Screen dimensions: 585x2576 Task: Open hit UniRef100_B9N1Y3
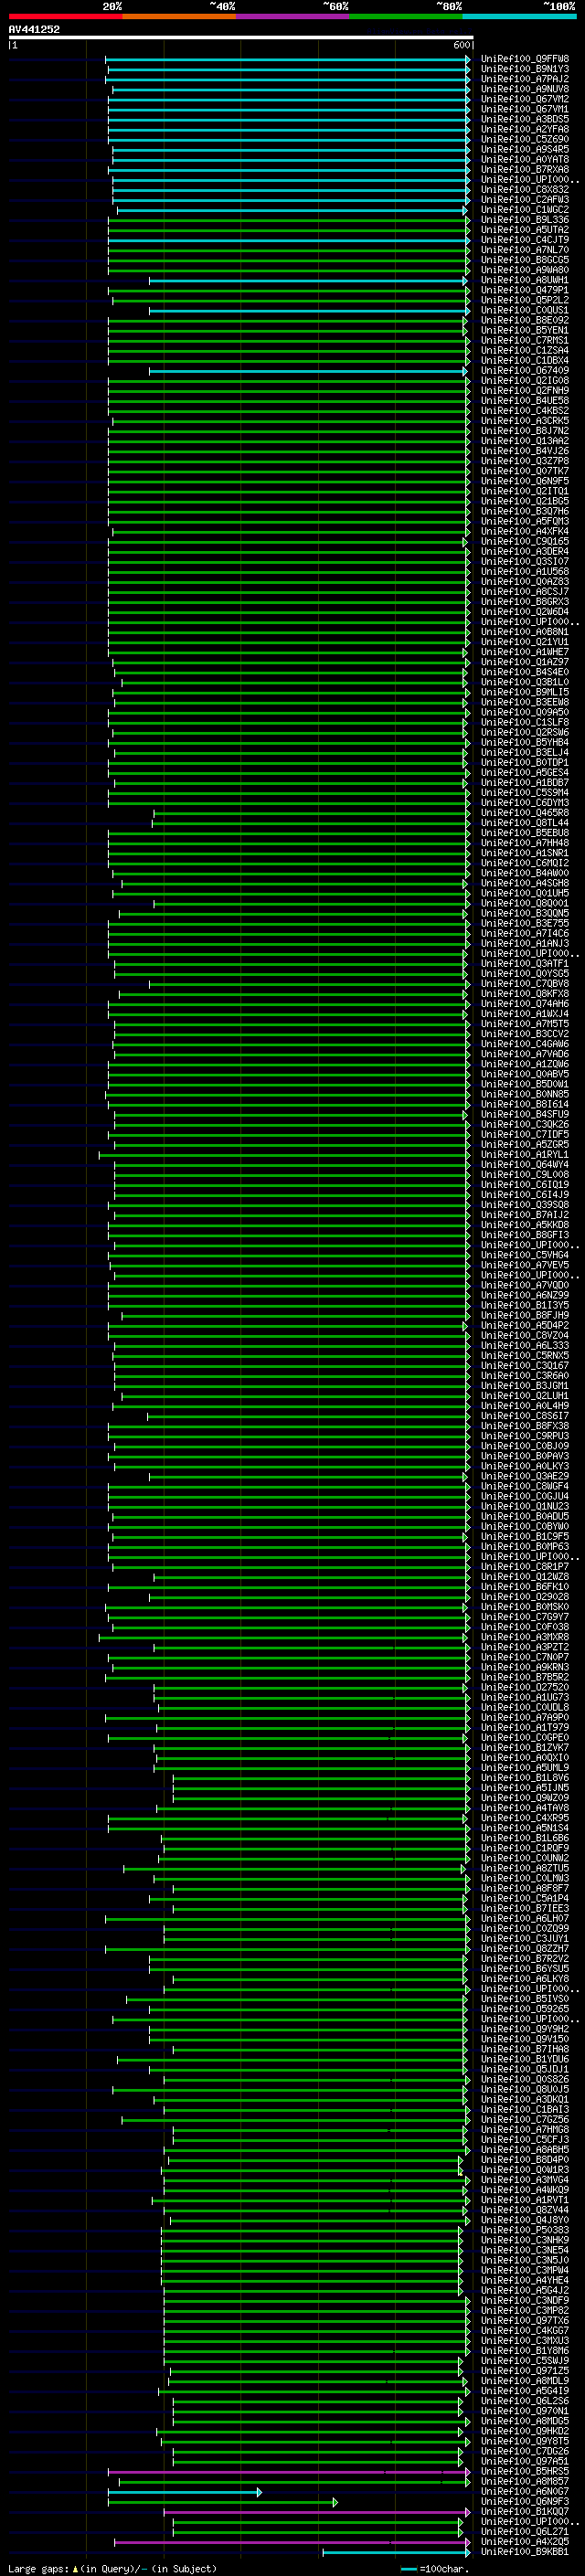click(525, 69)
